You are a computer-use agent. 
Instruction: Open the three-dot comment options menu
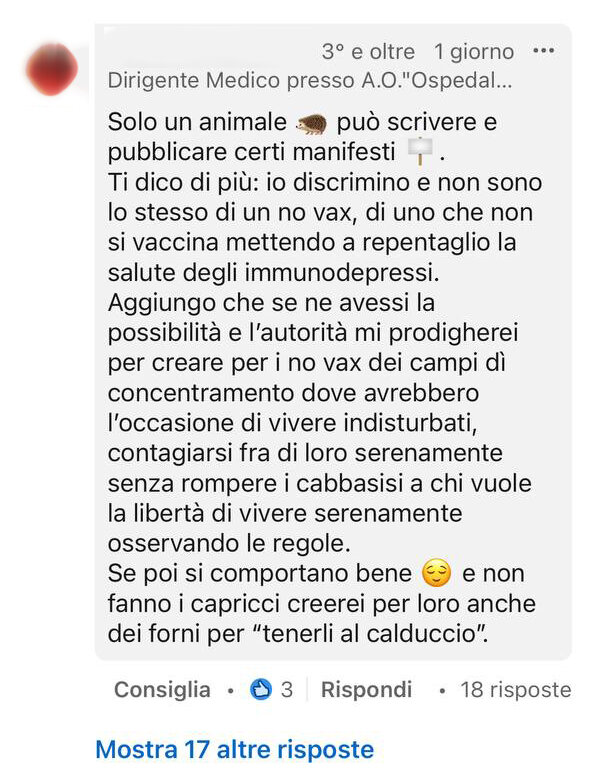543,51
